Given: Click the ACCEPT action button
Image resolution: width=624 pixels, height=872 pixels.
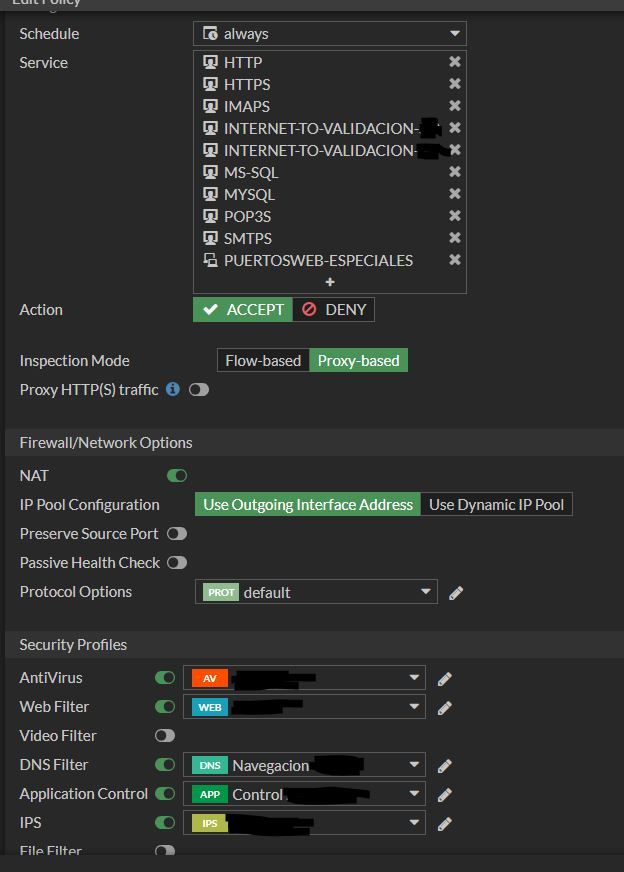Looking at the screenshot, I should 243,310.
